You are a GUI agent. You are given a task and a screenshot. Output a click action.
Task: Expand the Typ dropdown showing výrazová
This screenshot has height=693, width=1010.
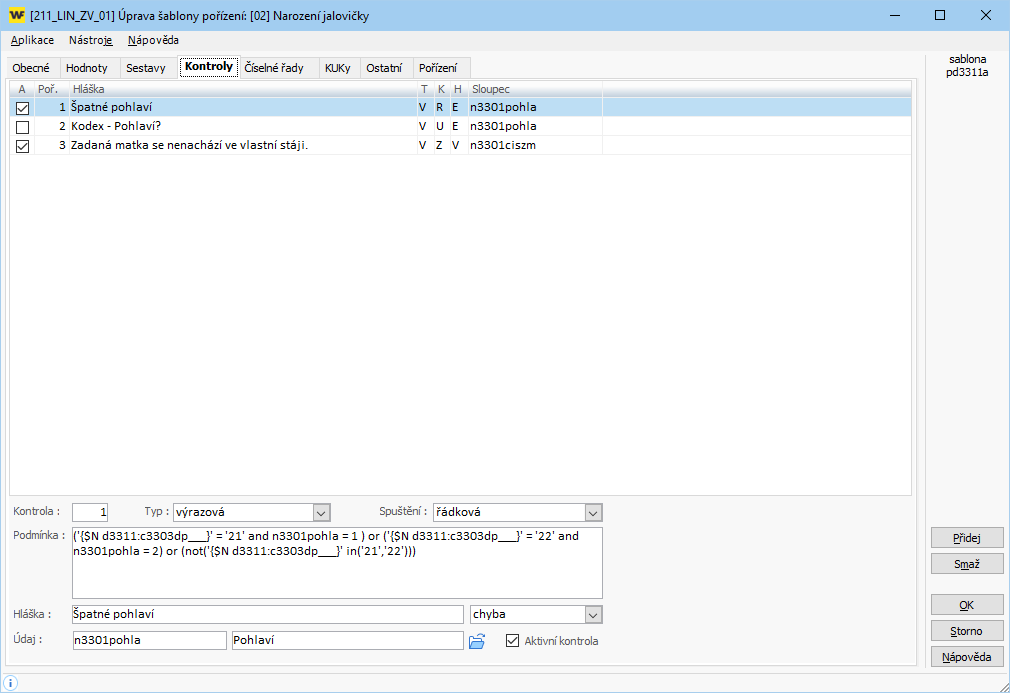click(x=321, y=513)
